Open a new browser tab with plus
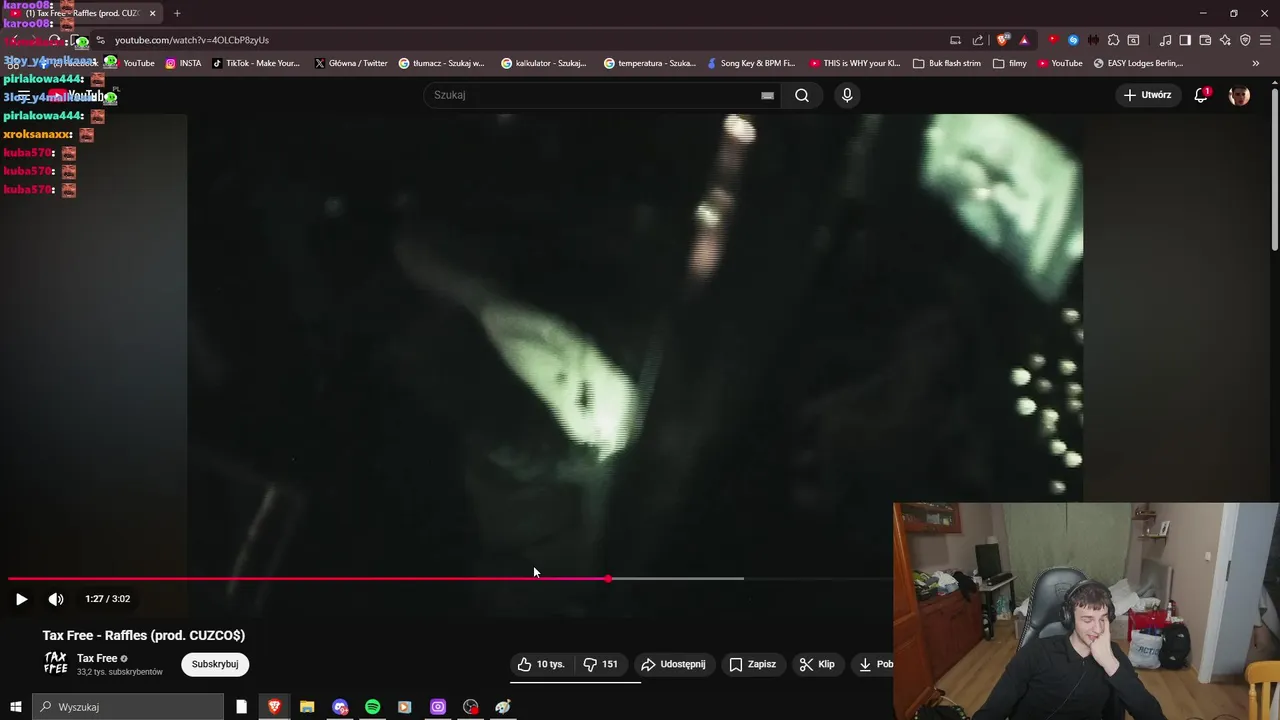The height and width of the screenshot is (720, 1280). click(177, 13)
